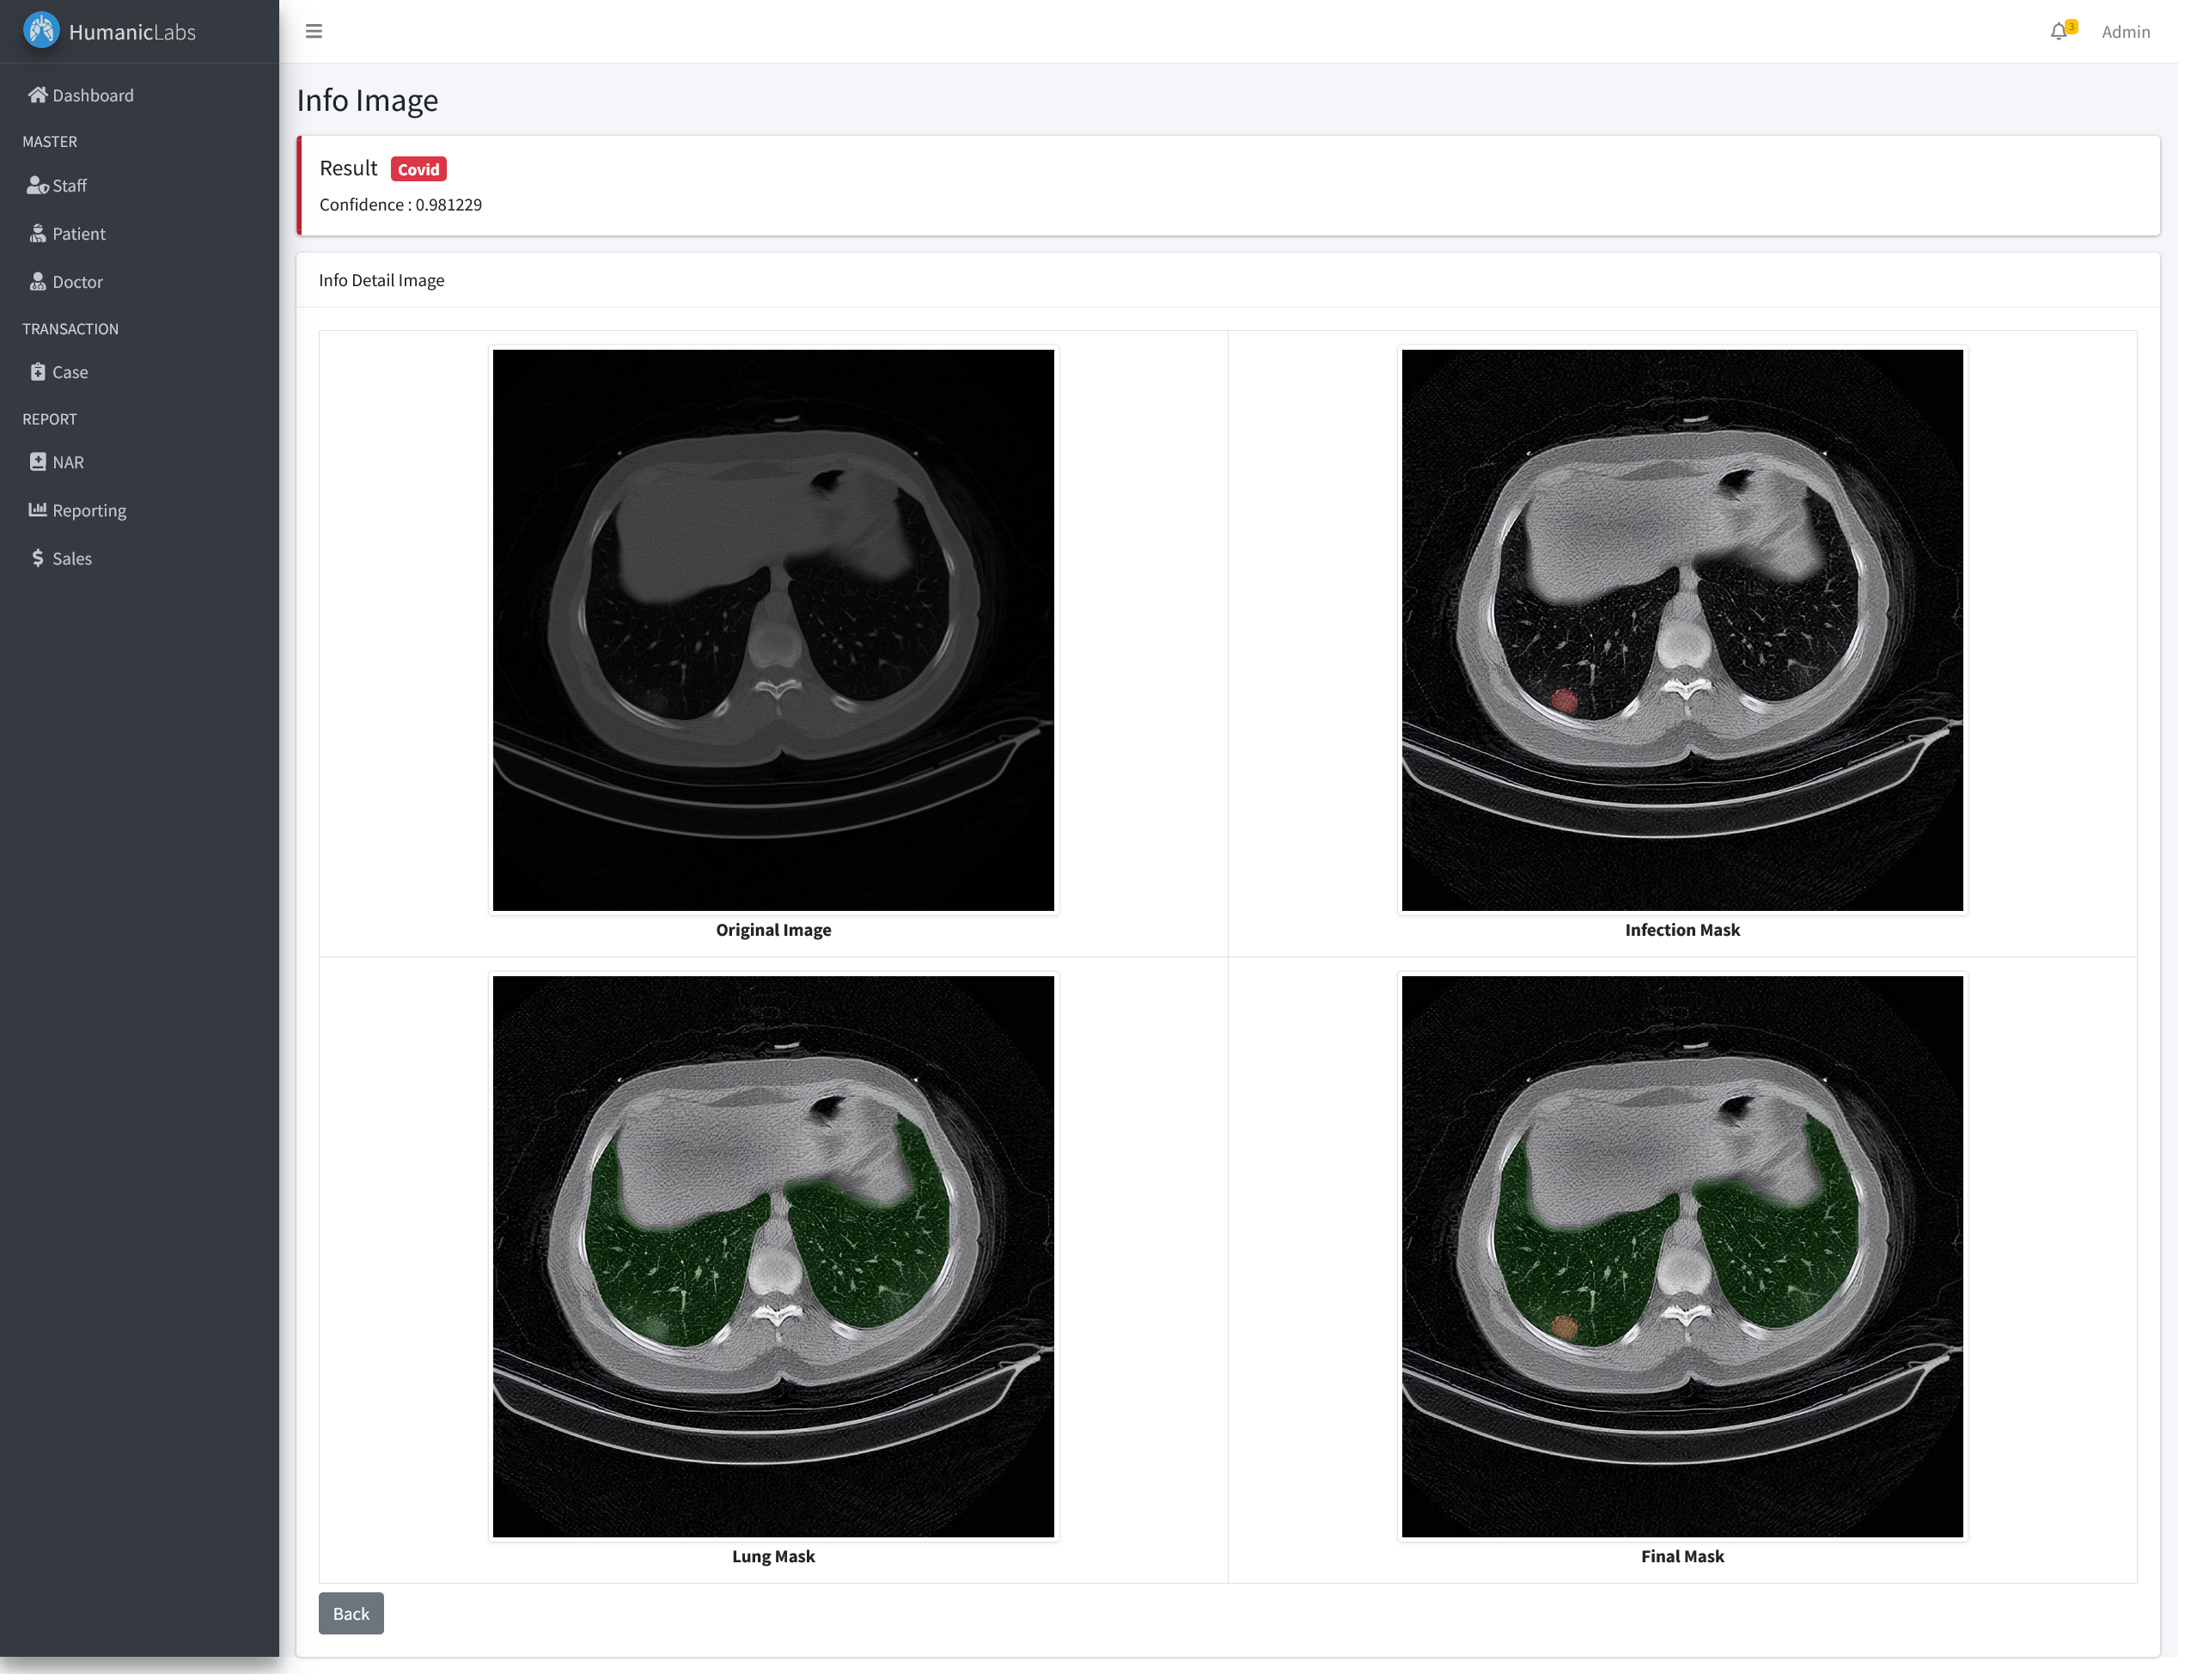This screenshot has height=1680, width=2185.
Task: View the Lung Mask thumbnail
Action: pyautogui.click(x=773, y=1256)
